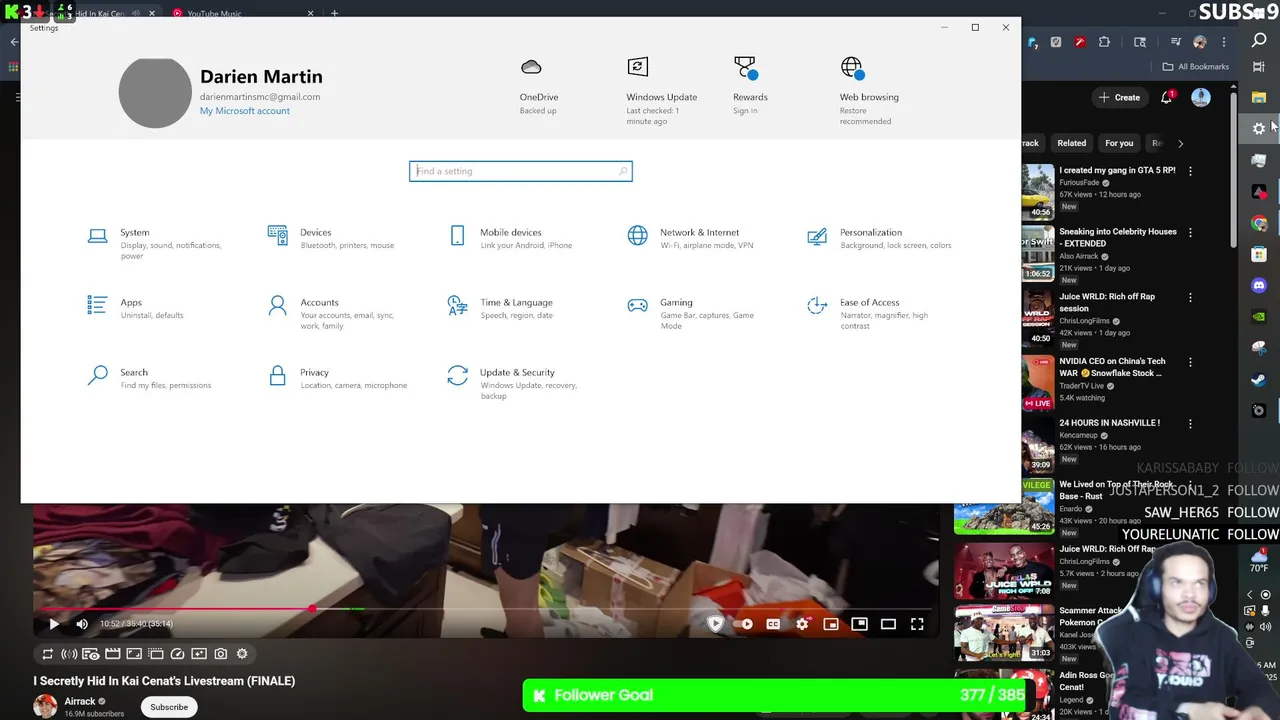
Task: Open the Airrack channel avatar
Action: tap(45, 707)
